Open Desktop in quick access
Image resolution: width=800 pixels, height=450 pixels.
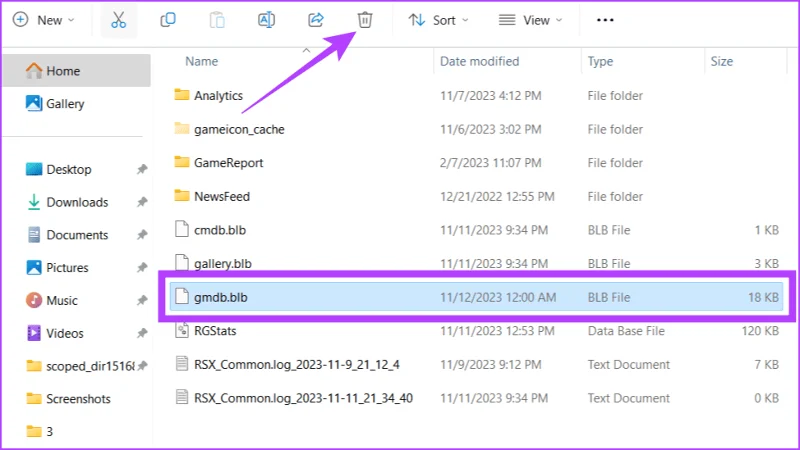pyautogui.click(x=59, y=169)
